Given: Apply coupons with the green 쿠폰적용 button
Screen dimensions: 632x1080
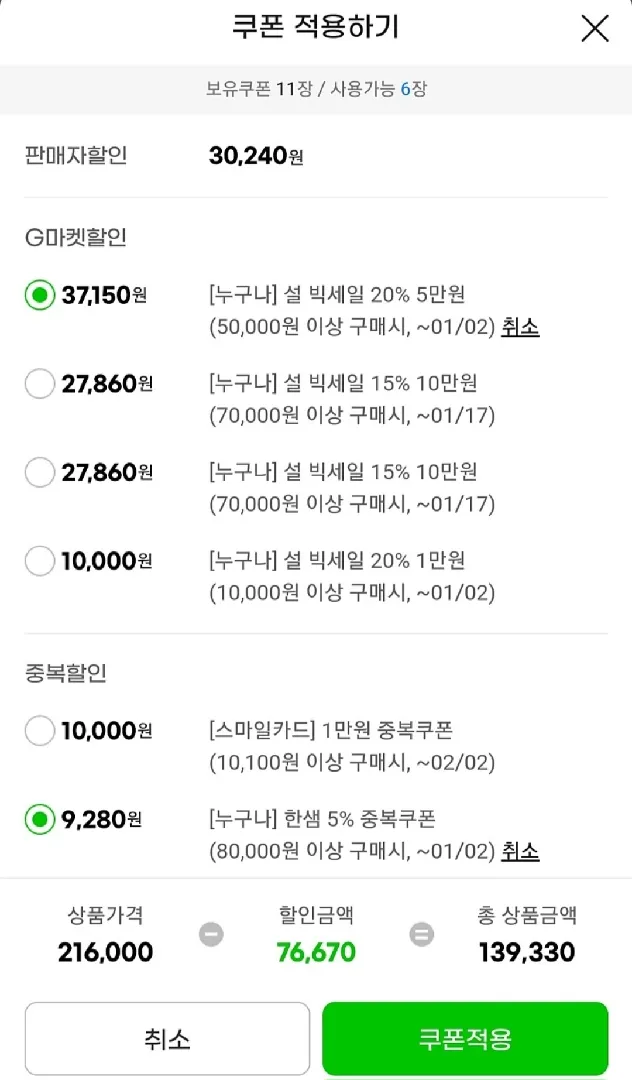Looking at the screenshot, I should click(465, 1039).
